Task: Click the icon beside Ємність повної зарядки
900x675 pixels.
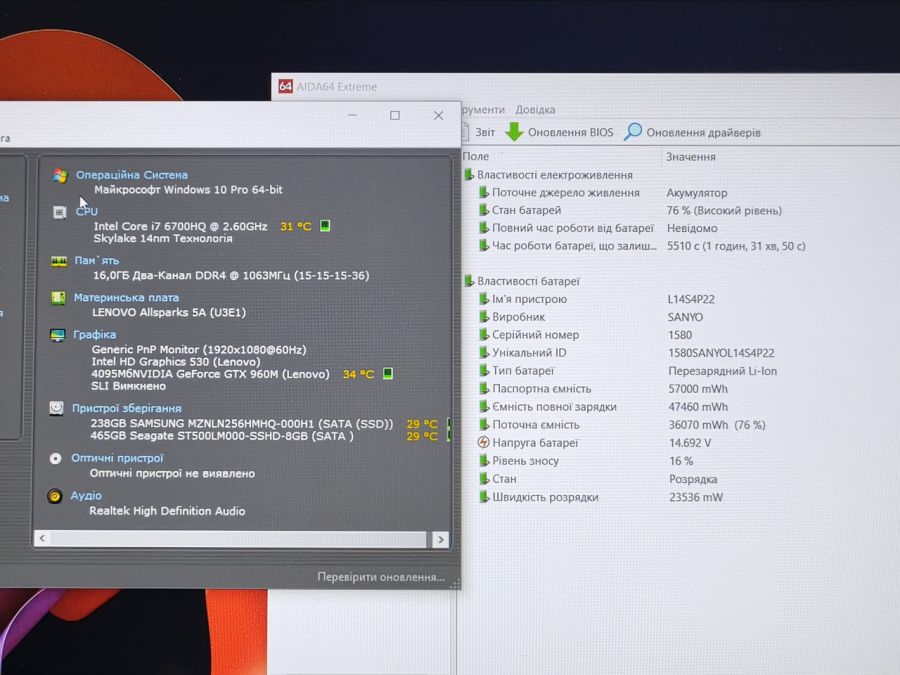Action: click(484, 406)
